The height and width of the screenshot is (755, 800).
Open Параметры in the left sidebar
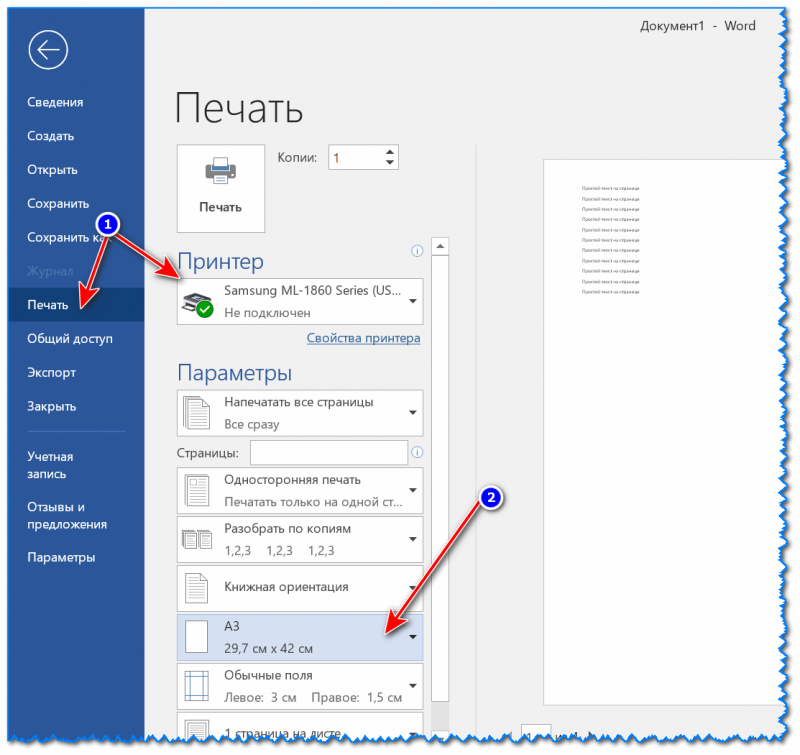pos(61,558)
